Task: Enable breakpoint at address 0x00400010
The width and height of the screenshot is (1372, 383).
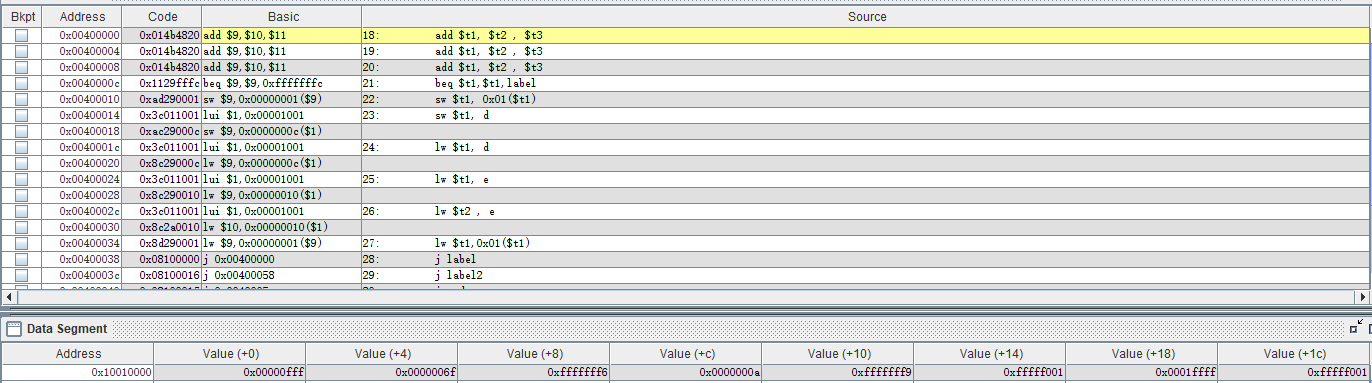Action: click(x=20, y=99)
